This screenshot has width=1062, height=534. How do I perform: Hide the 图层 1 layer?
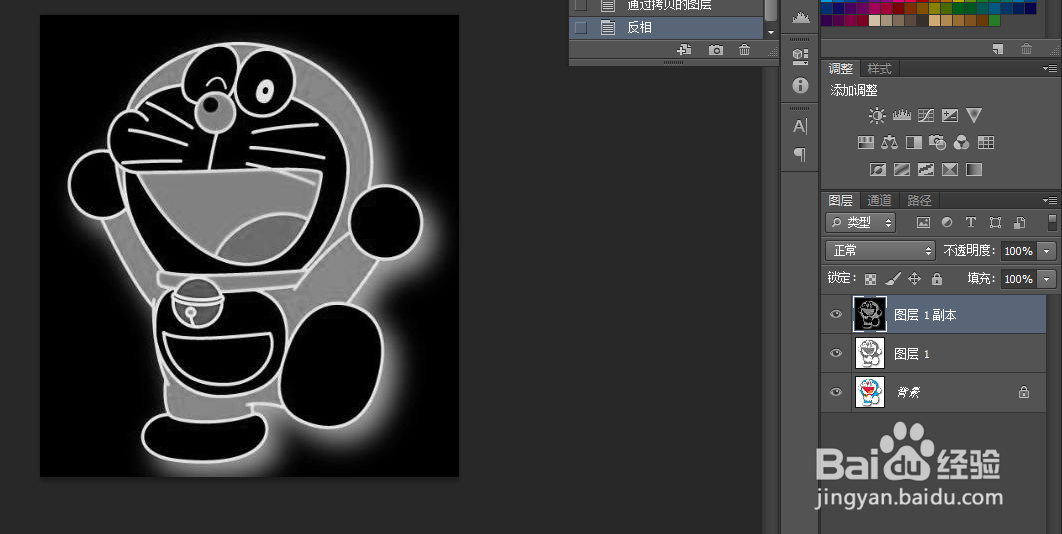[836, 353]
